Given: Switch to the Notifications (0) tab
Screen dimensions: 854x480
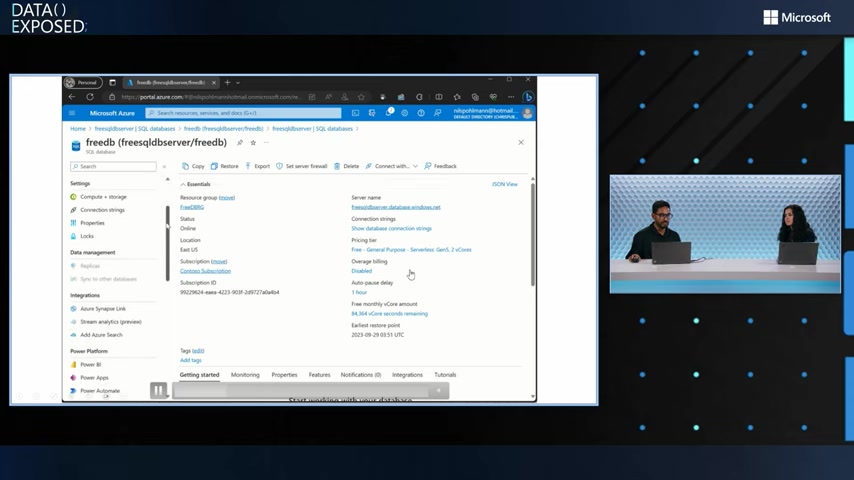Looking at the screenshot, I should pyautogui.click(x=361, y=375).
